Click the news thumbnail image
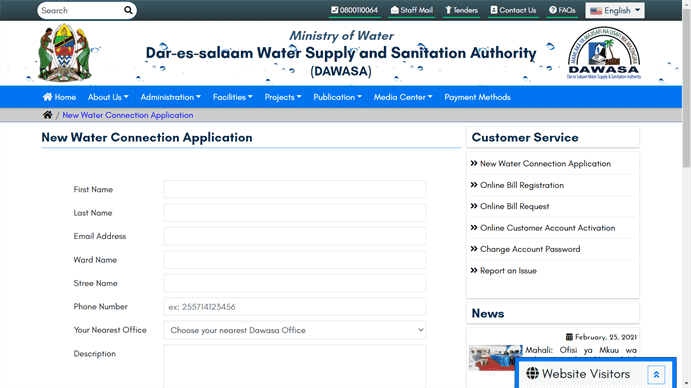691x388 pixels. [495, 358]
